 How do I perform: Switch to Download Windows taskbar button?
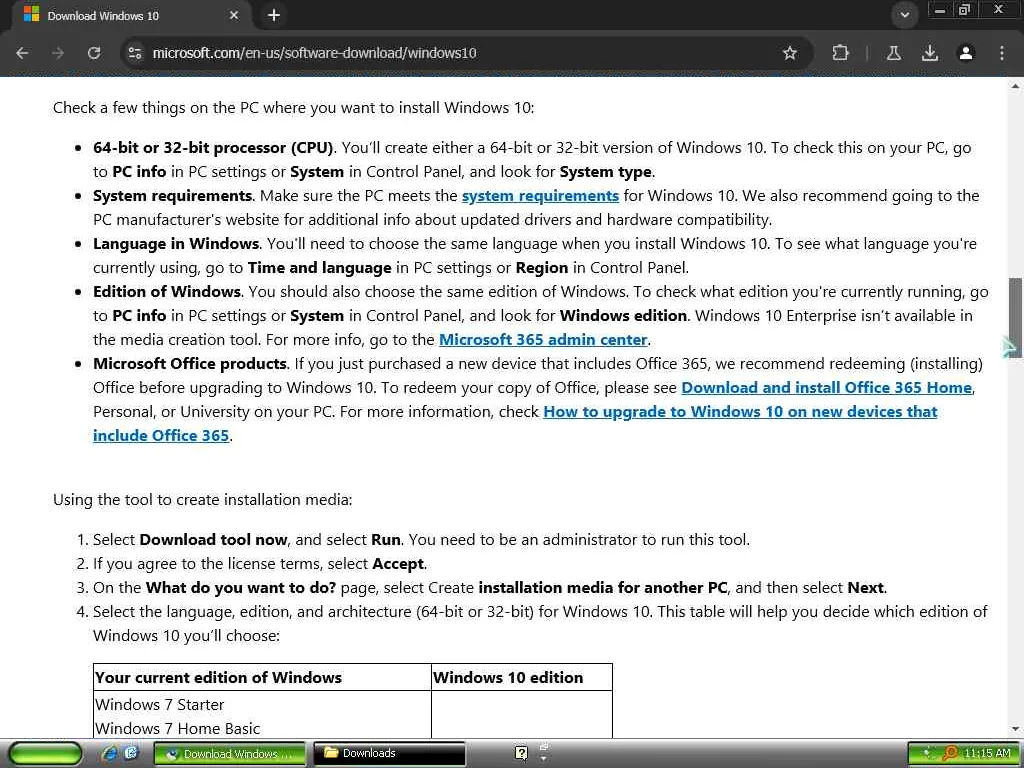coord(230,754)
